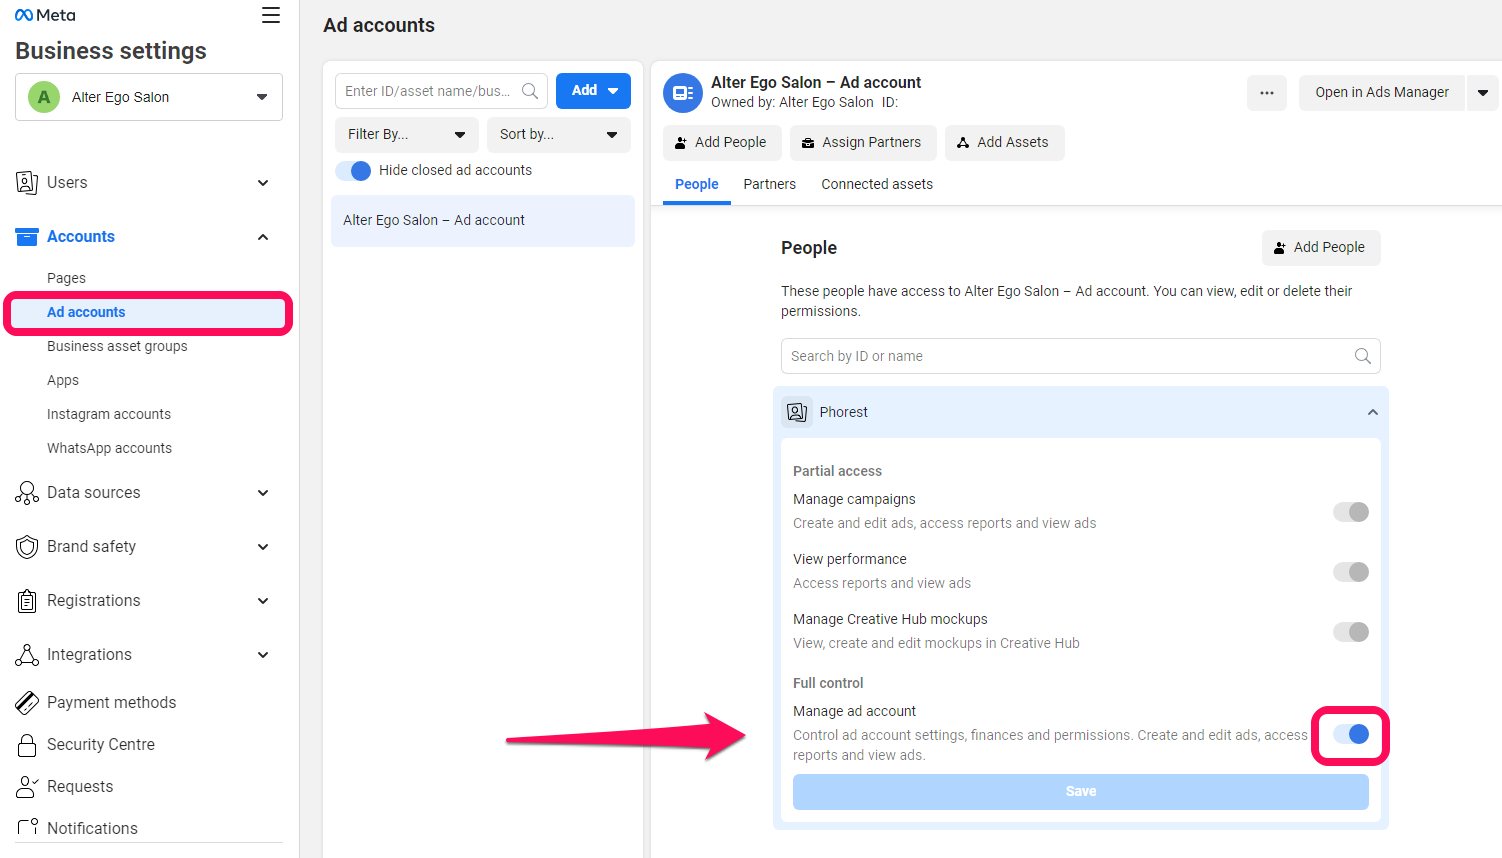
Task: Expand the Integrations section
Action: [x=263, y=655]
